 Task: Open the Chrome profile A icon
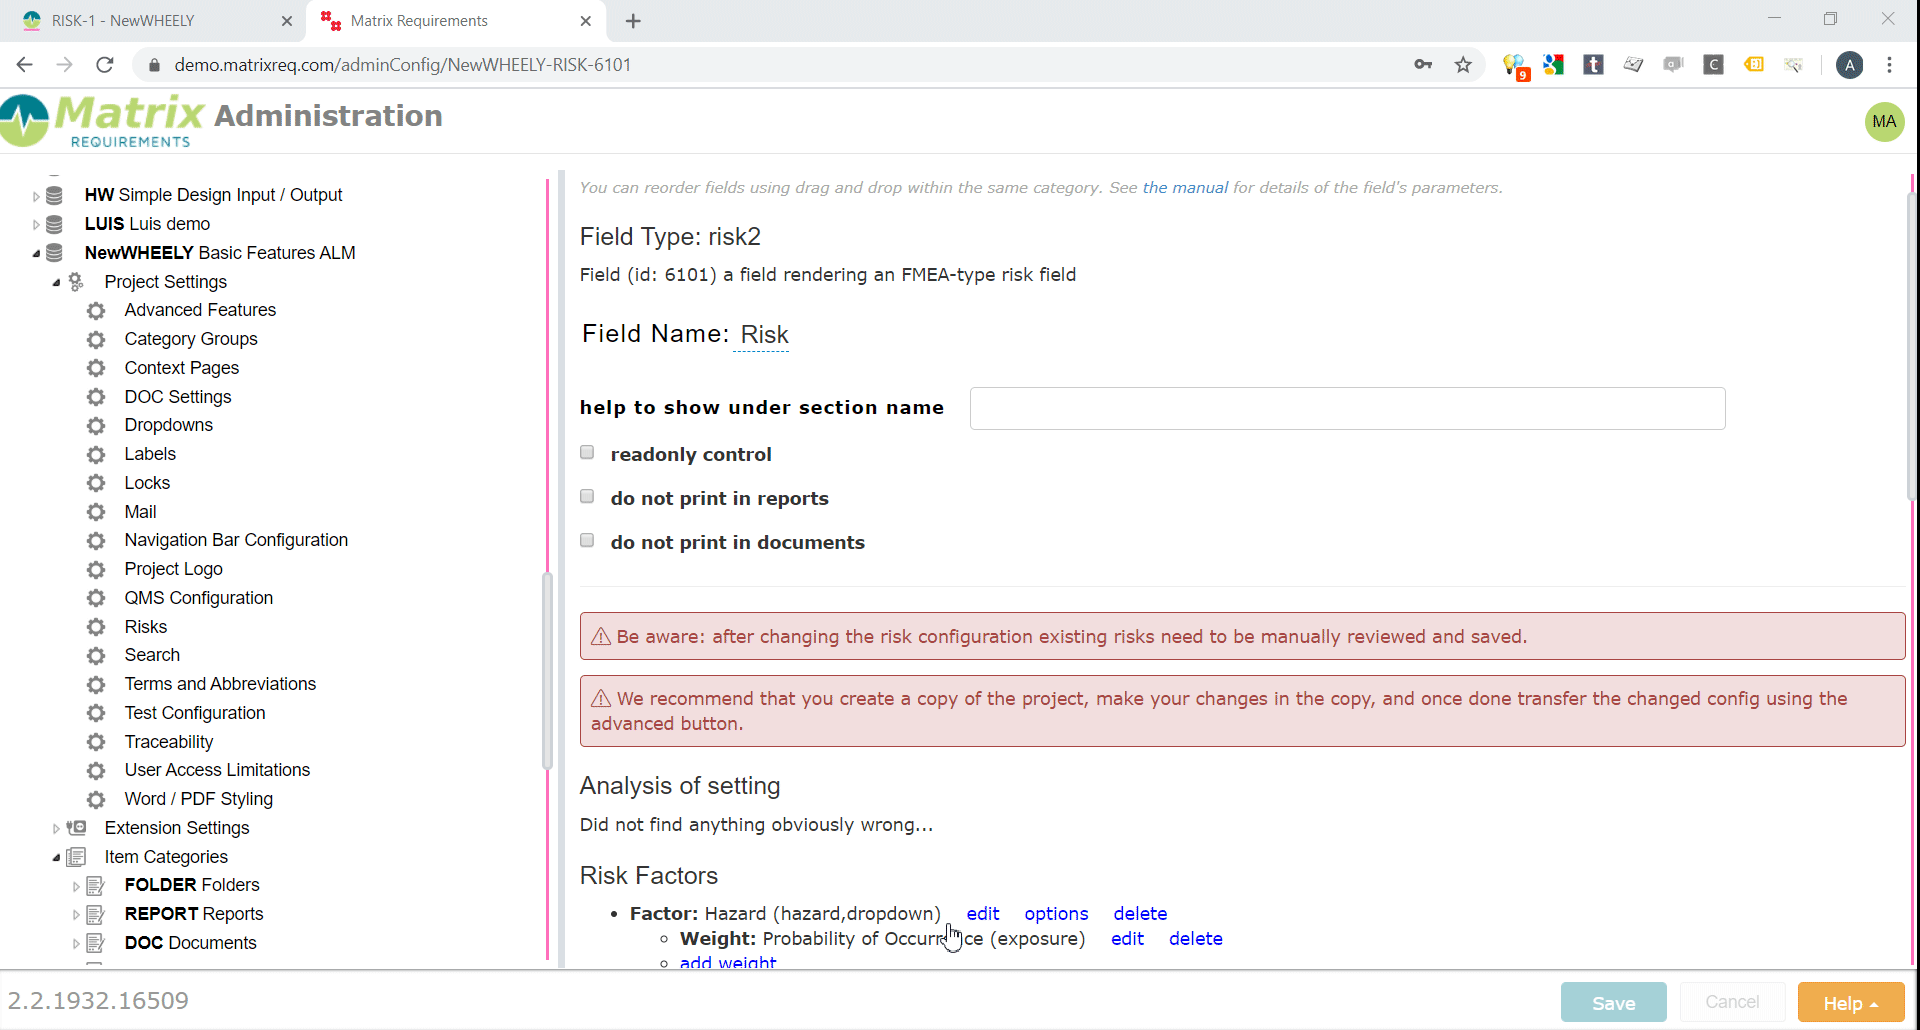click(1849, 65)
